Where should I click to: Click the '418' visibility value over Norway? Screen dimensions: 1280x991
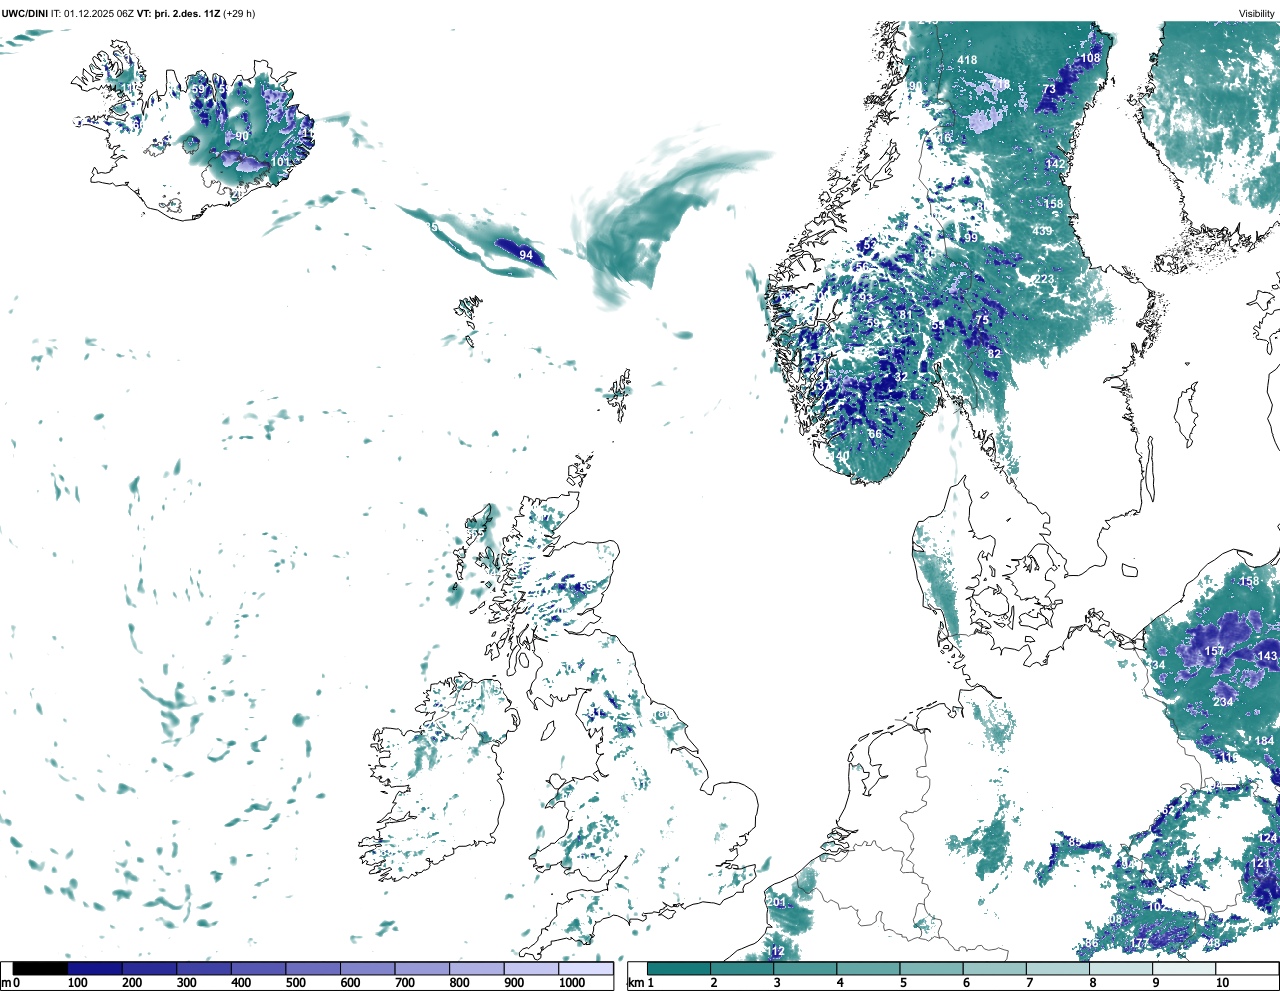[967, 60]
